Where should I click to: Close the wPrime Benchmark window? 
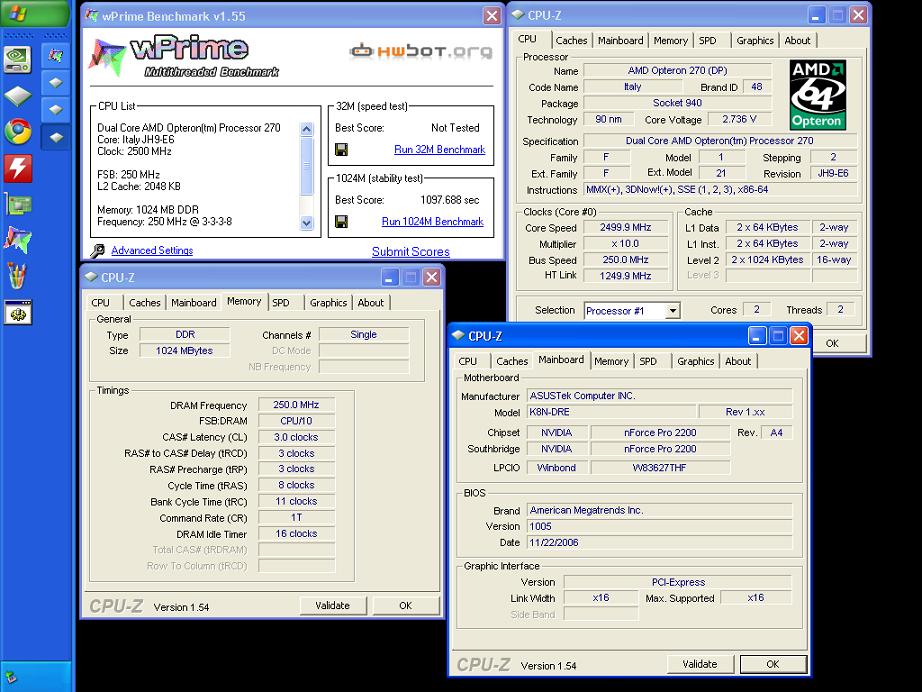[492, 16]
